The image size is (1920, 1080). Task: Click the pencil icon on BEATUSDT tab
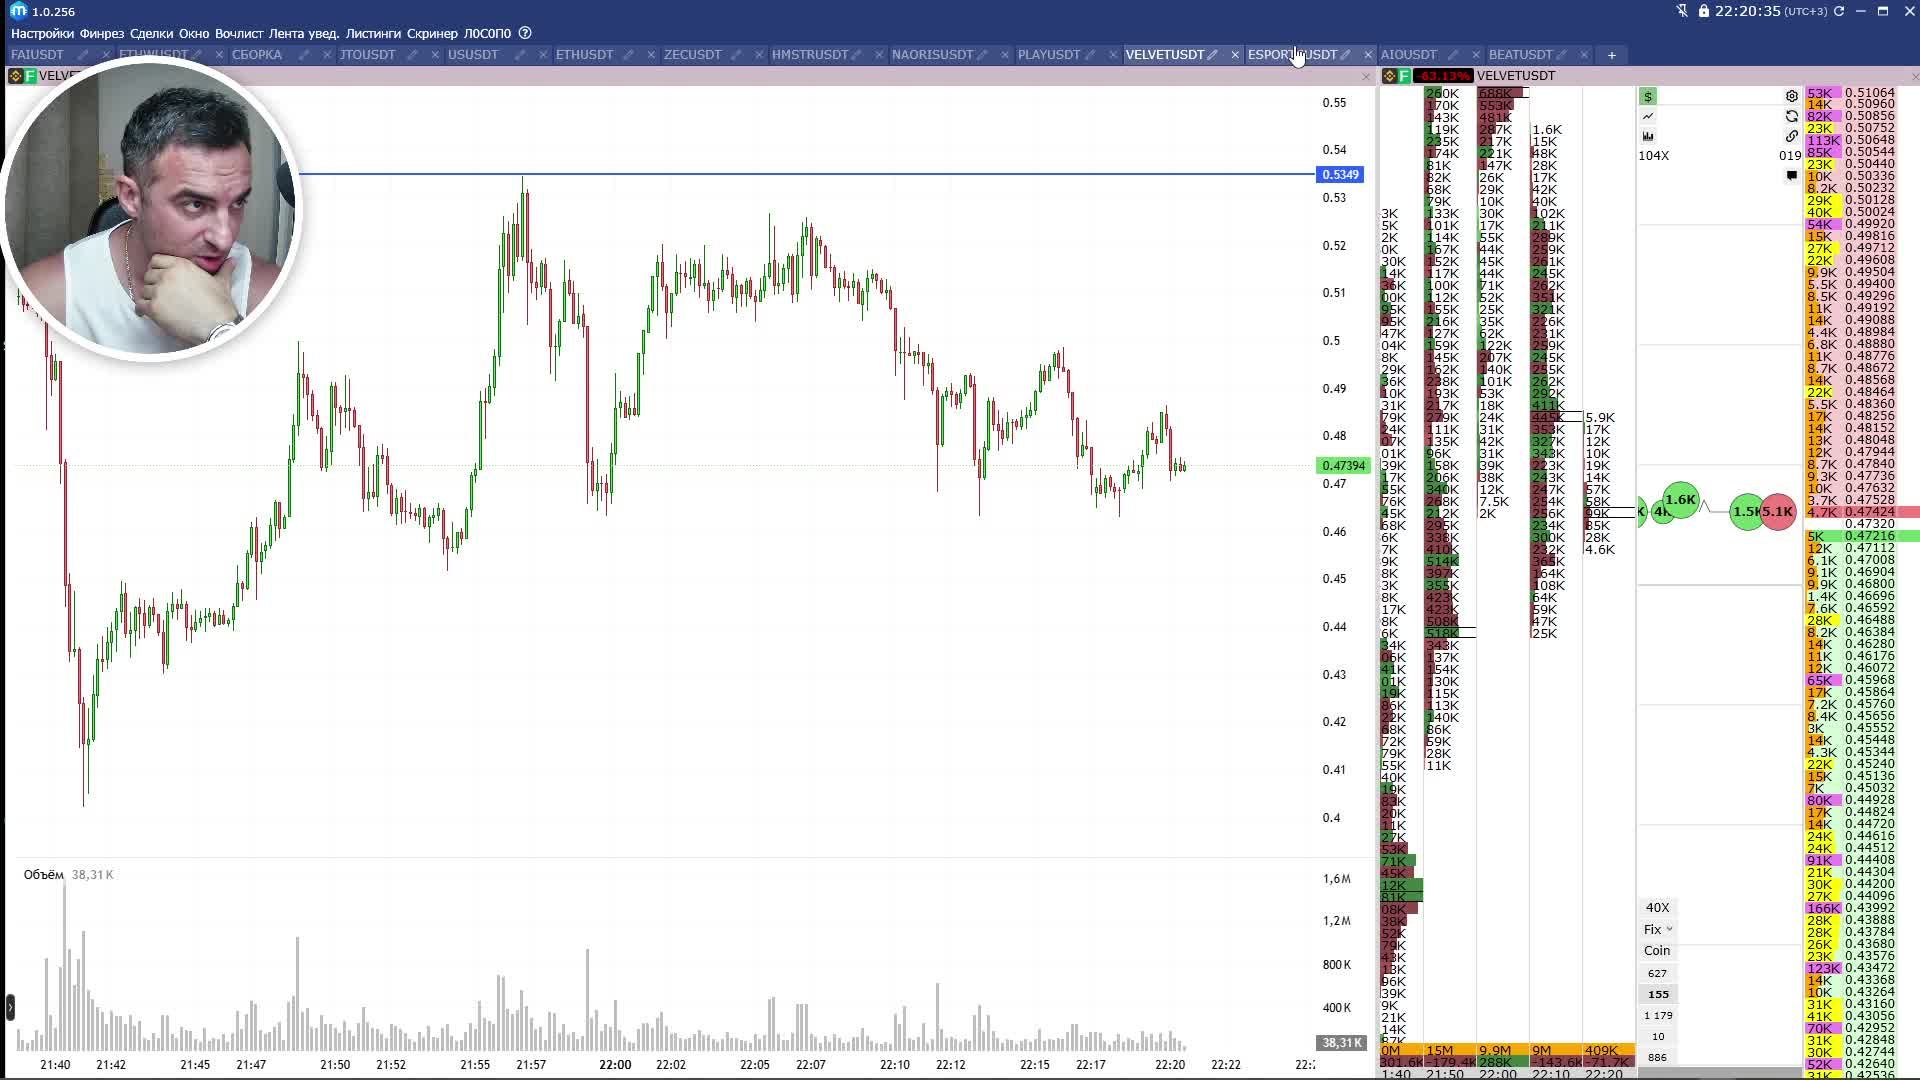(1560, 55)
